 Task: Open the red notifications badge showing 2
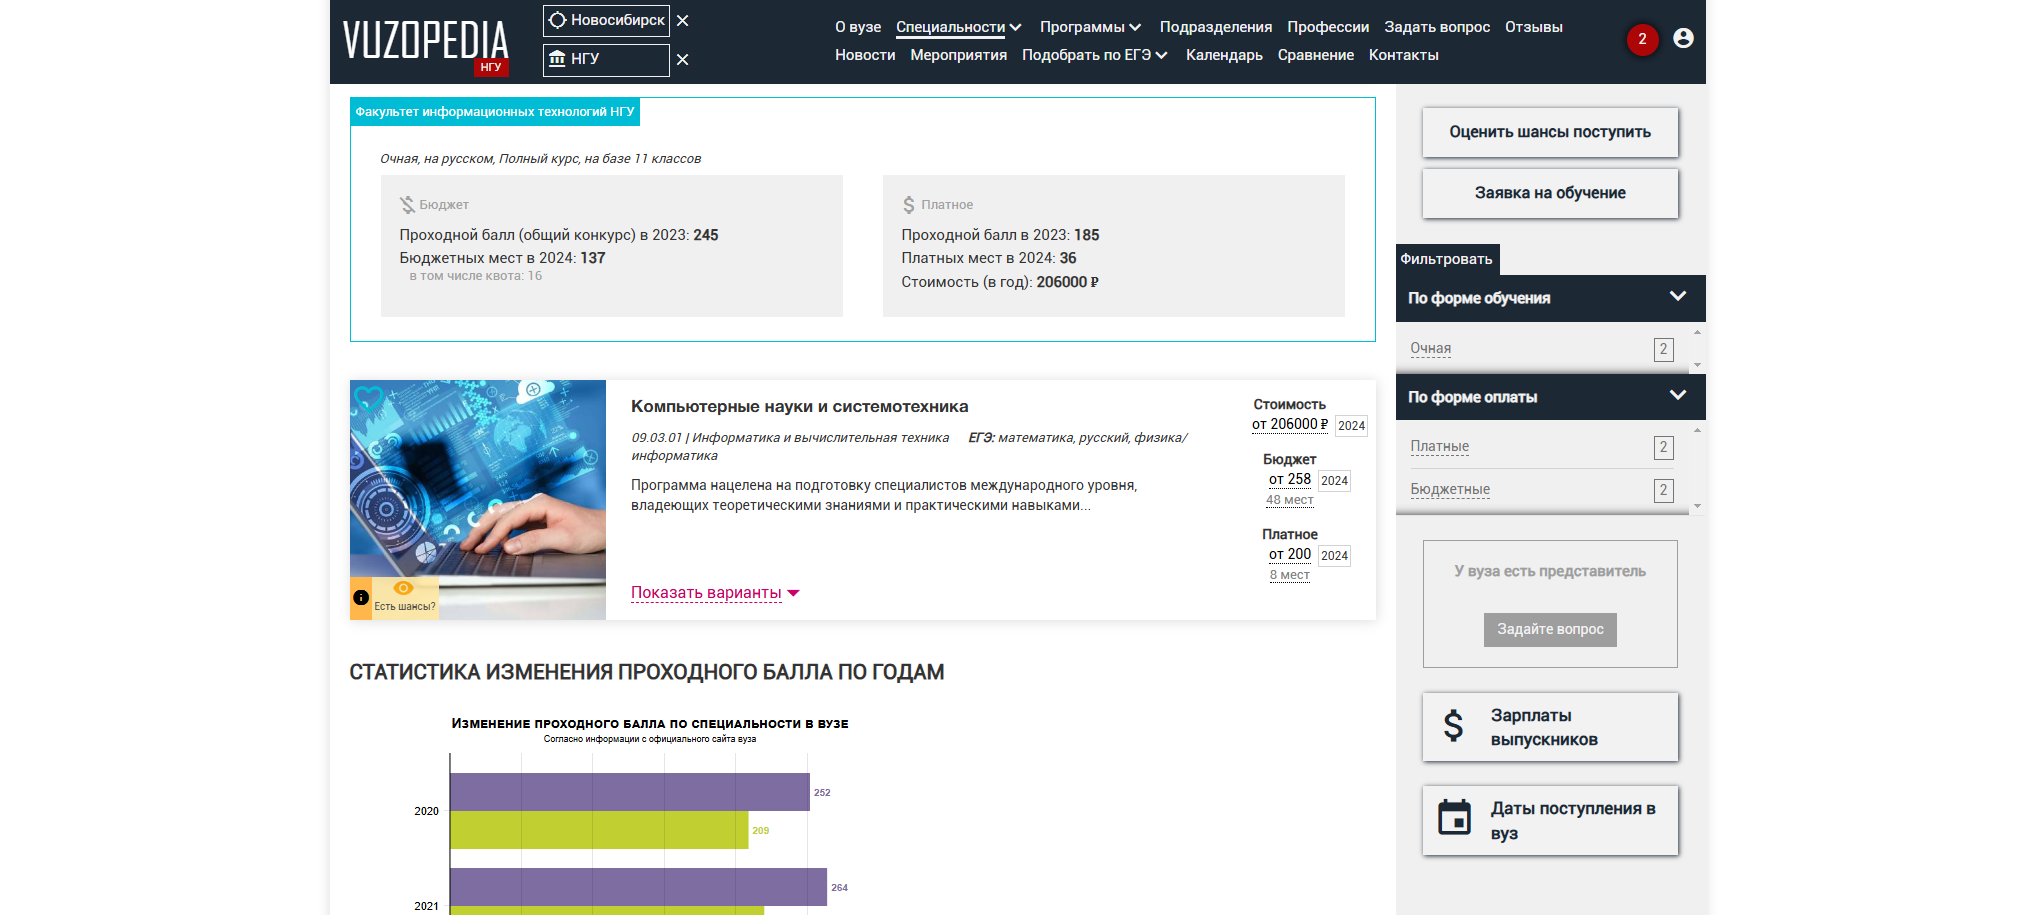pos(1642,39)
